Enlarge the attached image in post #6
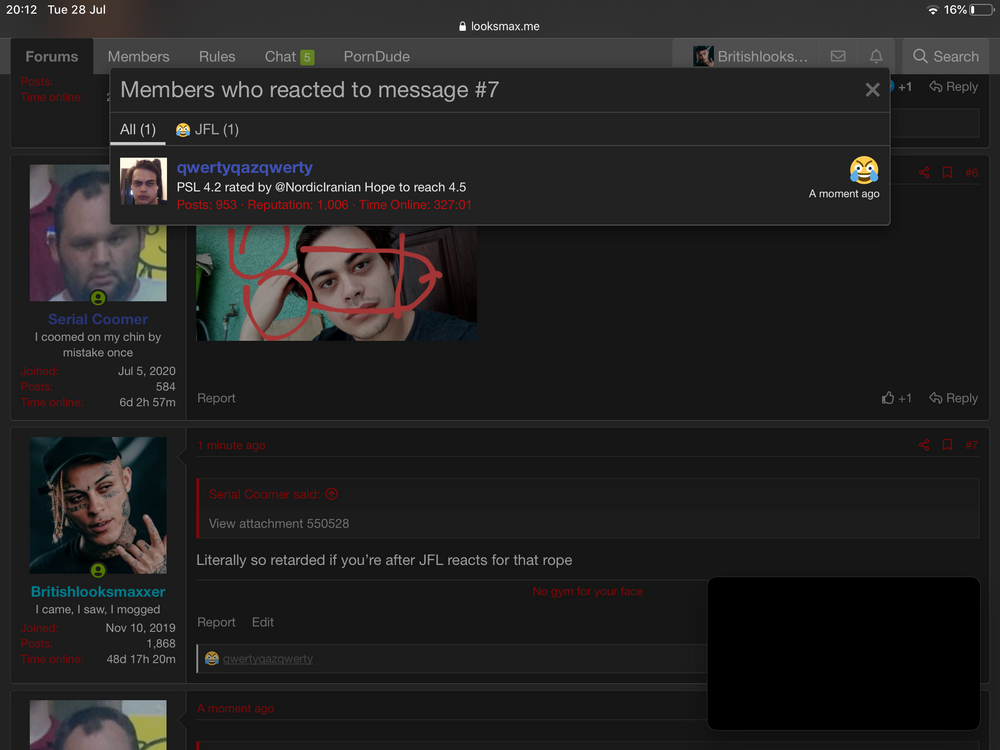 tap(336, 285)
